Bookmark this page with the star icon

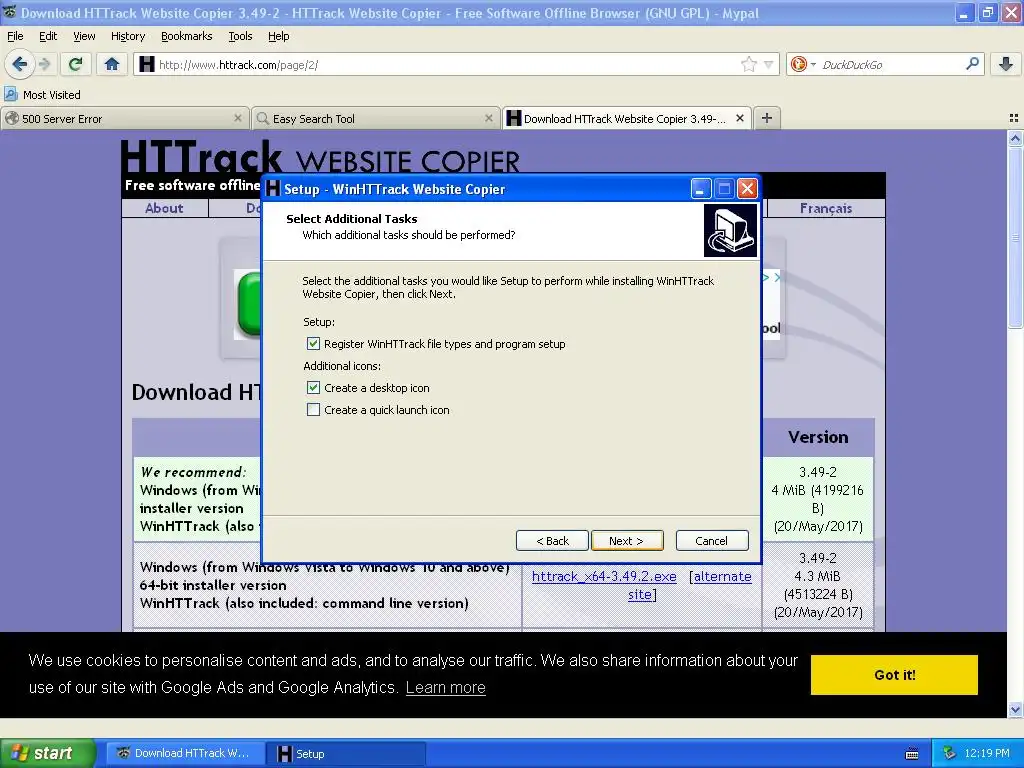pyautogui.click(x=748, y=64)
